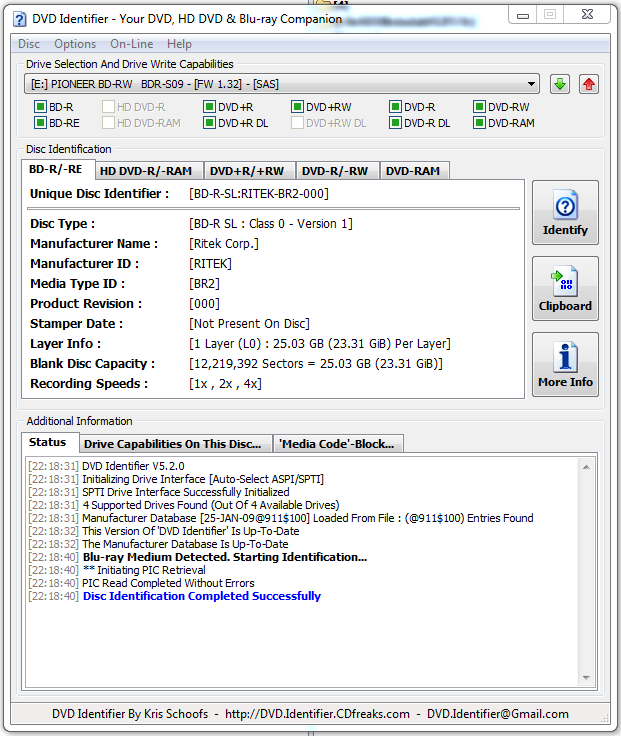The height and width of the screenshot is (736, 621).
Task: Open the On-Line menu
Action: coord(132,44)
